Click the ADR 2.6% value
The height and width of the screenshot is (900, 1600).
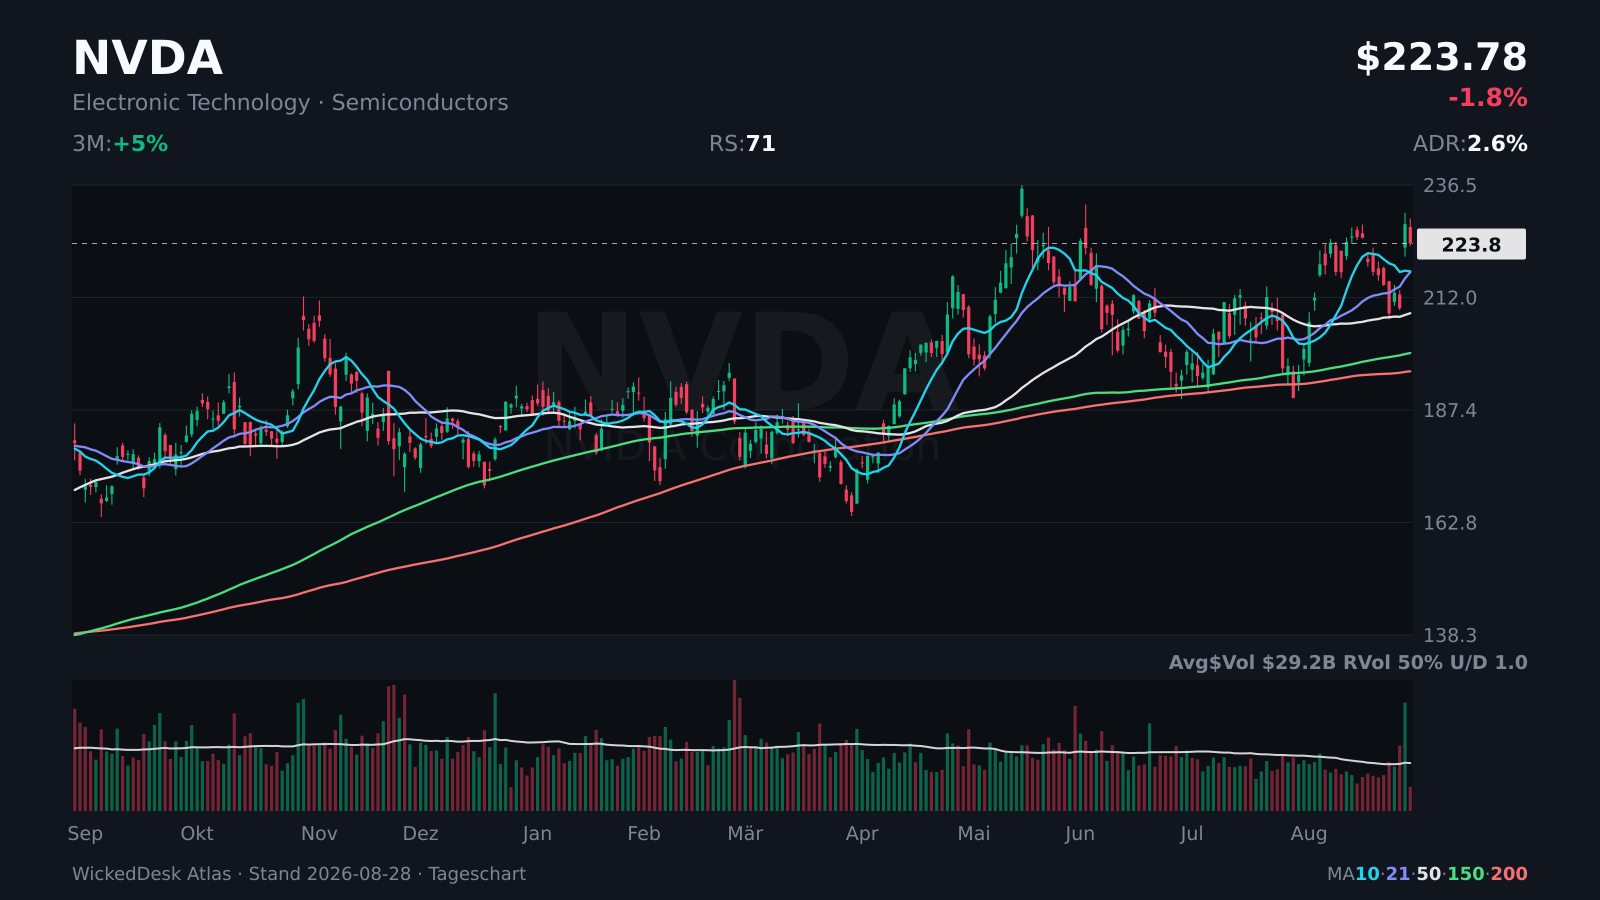(1497, 144)
